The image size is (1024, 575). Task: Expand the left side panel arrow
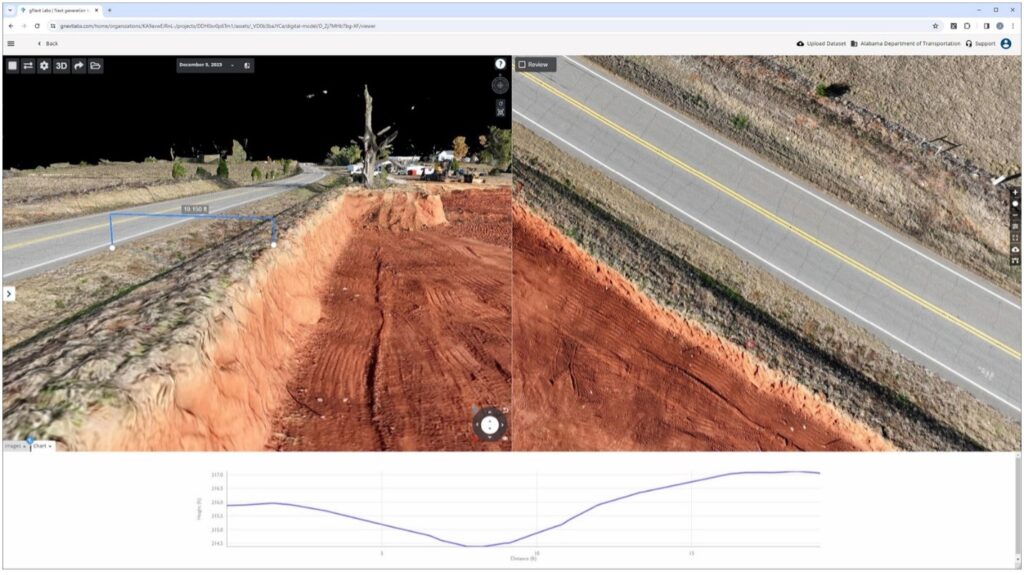click(x=8, y=294)
